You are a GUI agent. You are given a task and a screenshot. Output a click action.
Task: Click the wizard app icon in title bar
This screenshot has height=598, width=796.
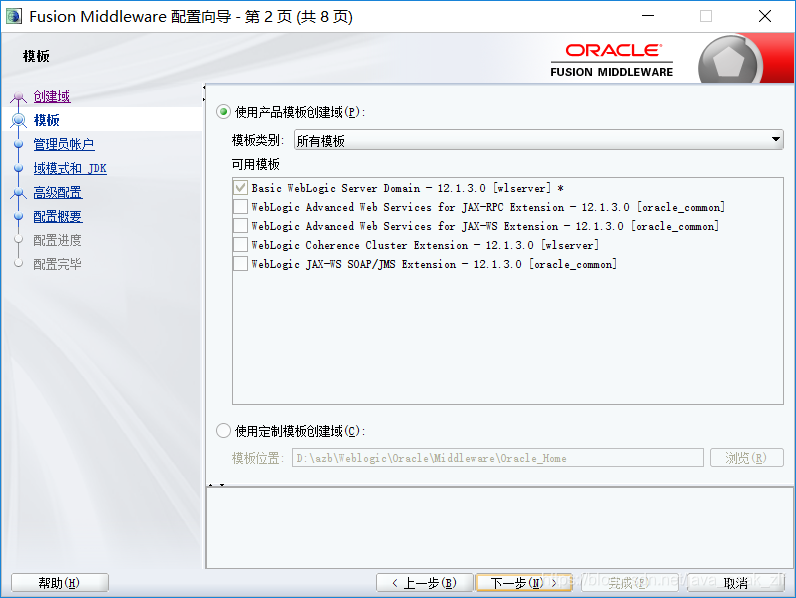[x=14, y=16]
